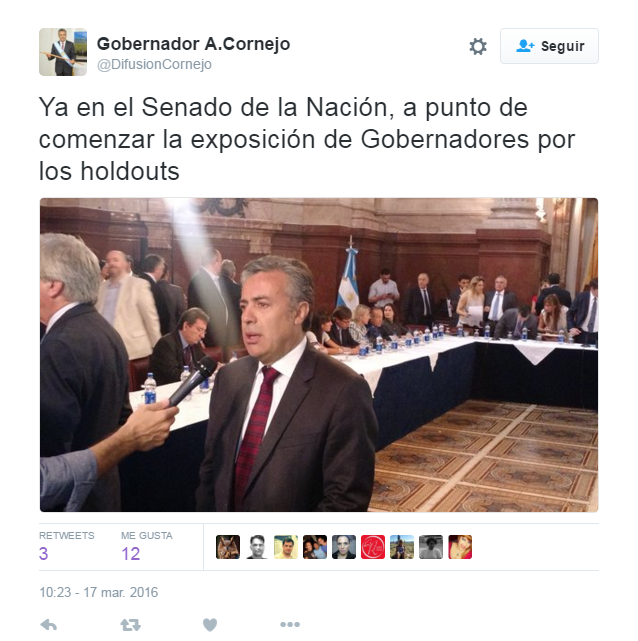Open the owl avatar liker profile
Viewport: 638px width, 641px height.
coord(228,547)
